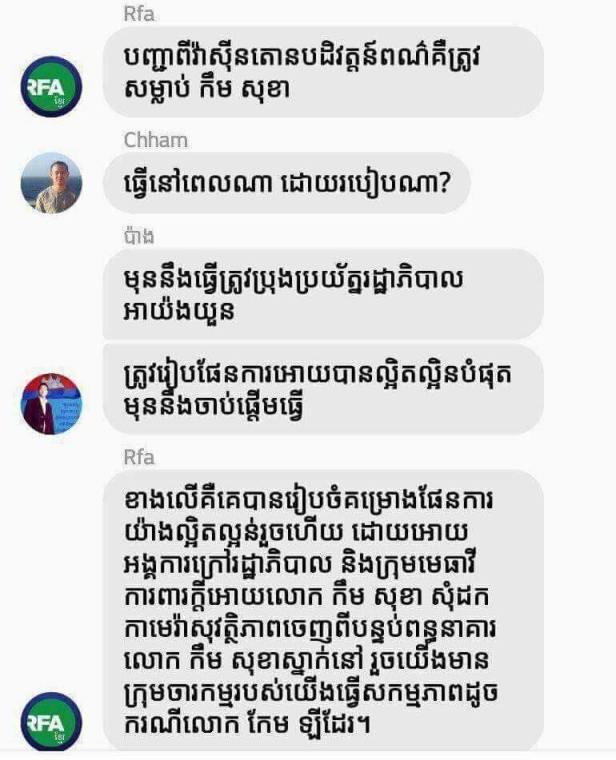Click the last line ករណីលោក កែម ឡីដែរ។
The height and width of the screenshot is (760, 616).
tap(248, 725)
